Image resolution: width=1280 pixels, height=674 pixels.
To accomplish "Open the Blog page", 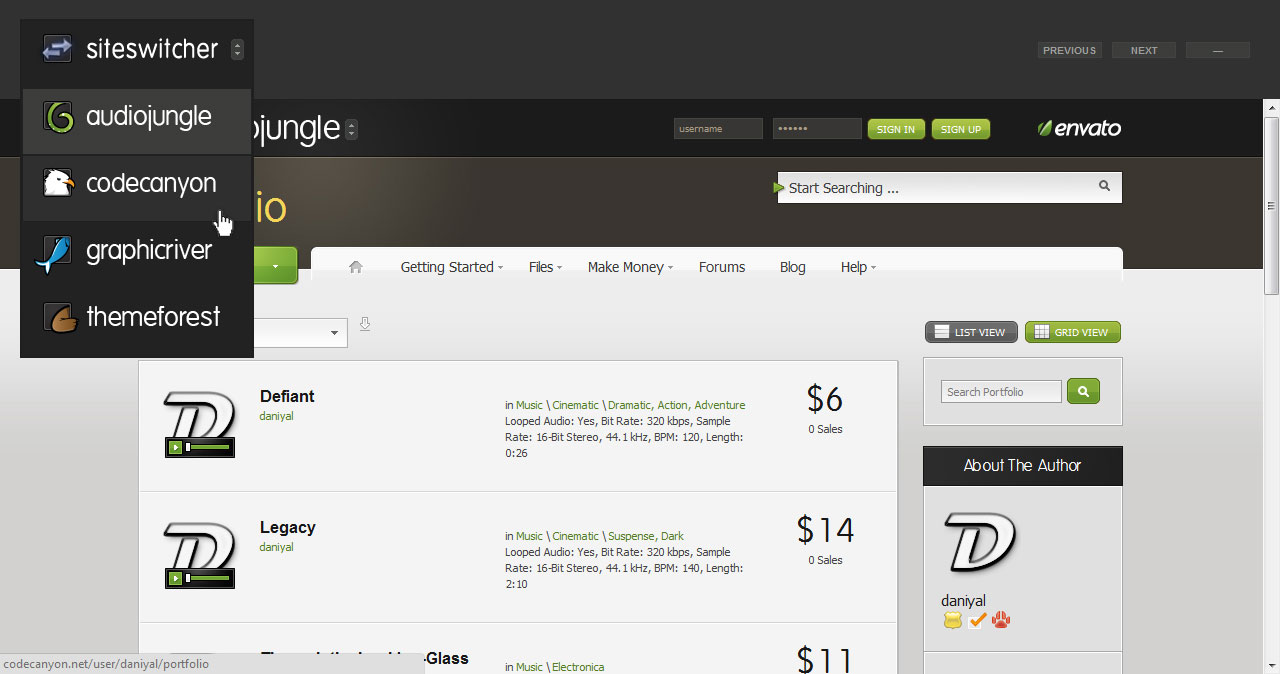I will (792, 267).
